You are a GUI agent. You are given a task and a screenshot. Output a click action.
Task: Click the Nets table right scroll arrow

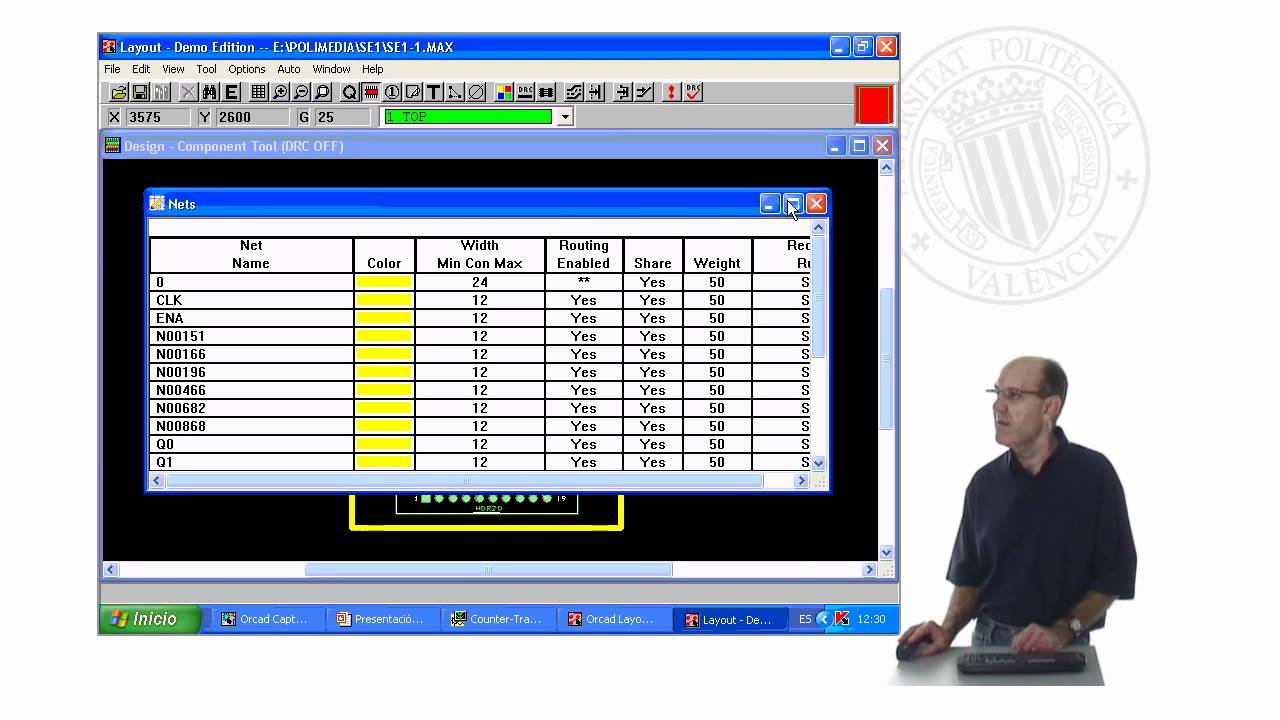(x=801, y=481)
